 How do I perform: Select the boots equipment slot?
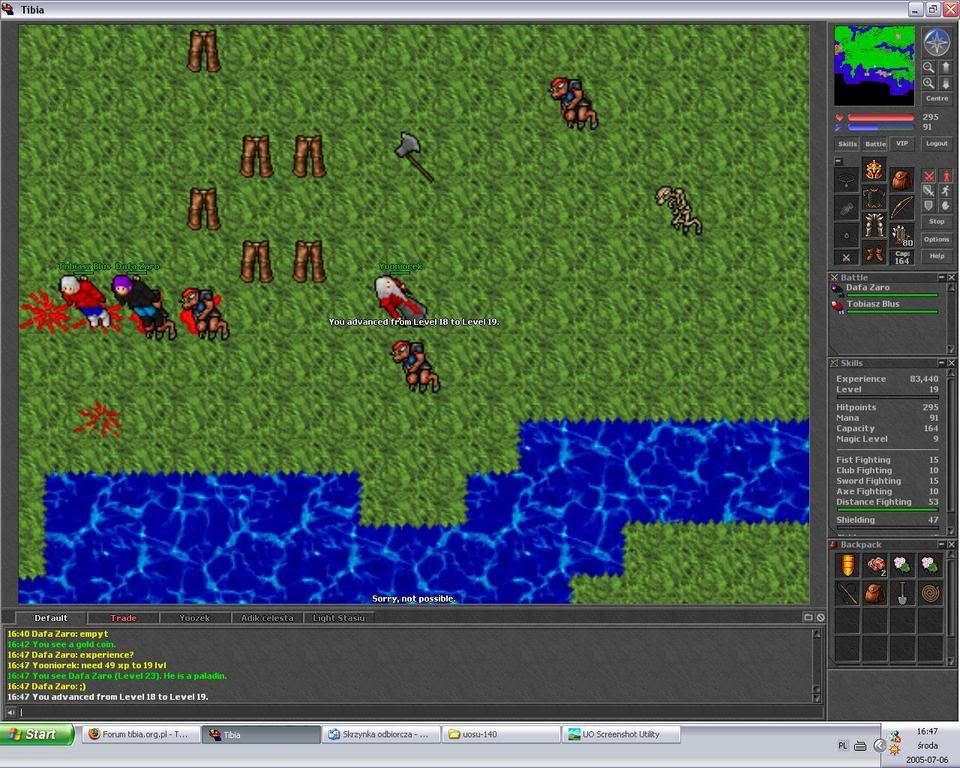coord(874,254)
